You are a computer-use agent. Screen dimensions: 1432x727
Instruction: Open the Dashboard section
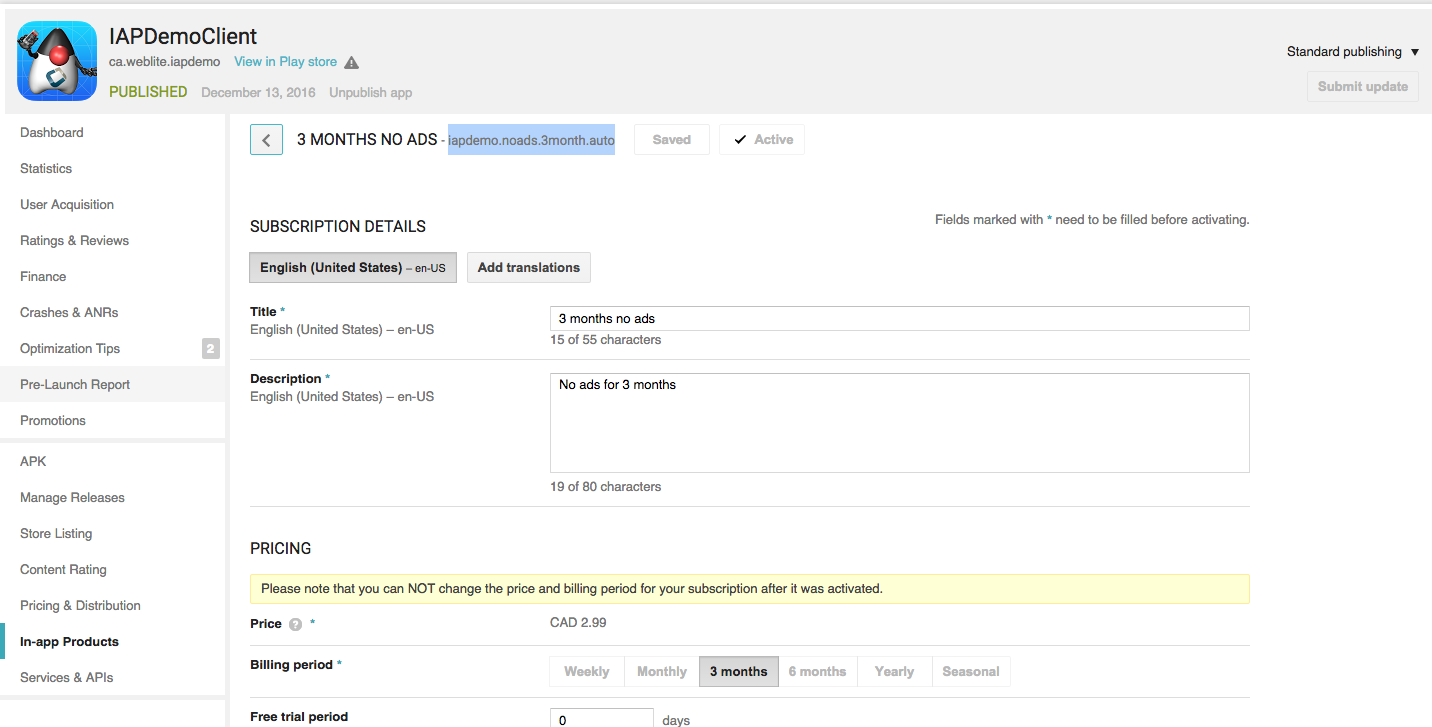52,132
